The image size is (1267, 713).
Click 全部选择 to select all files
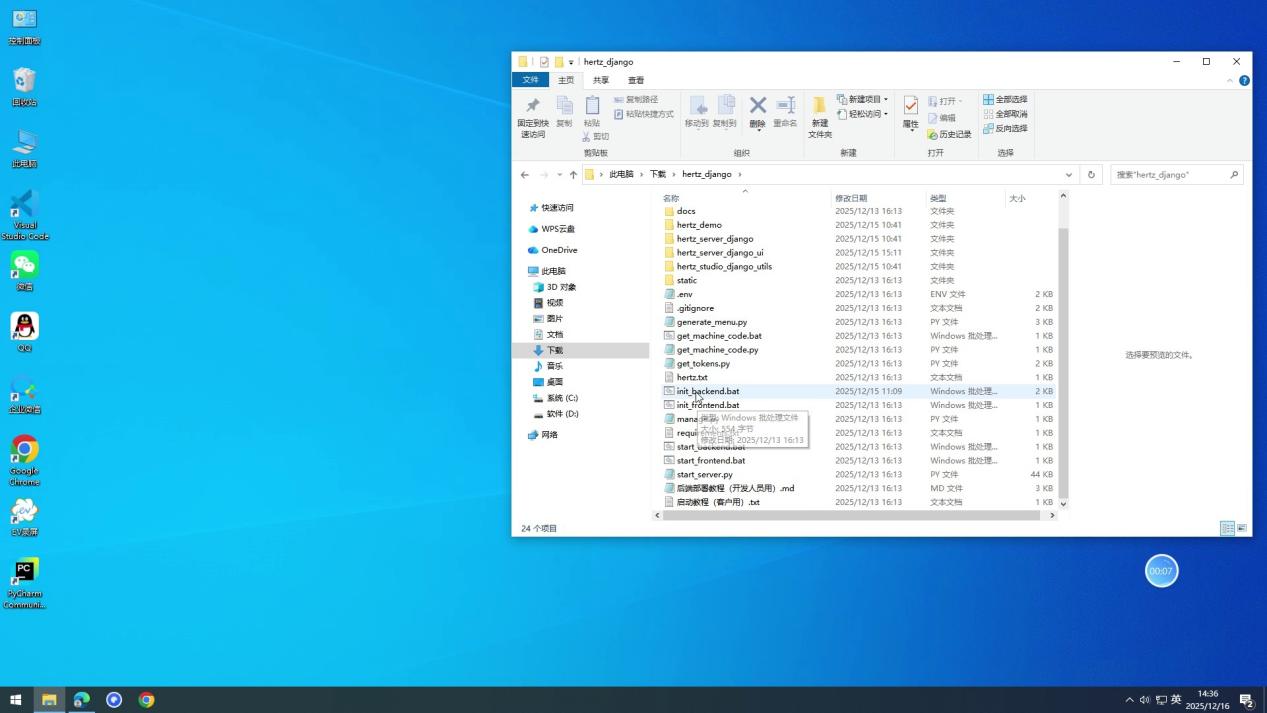(1005, 99)
